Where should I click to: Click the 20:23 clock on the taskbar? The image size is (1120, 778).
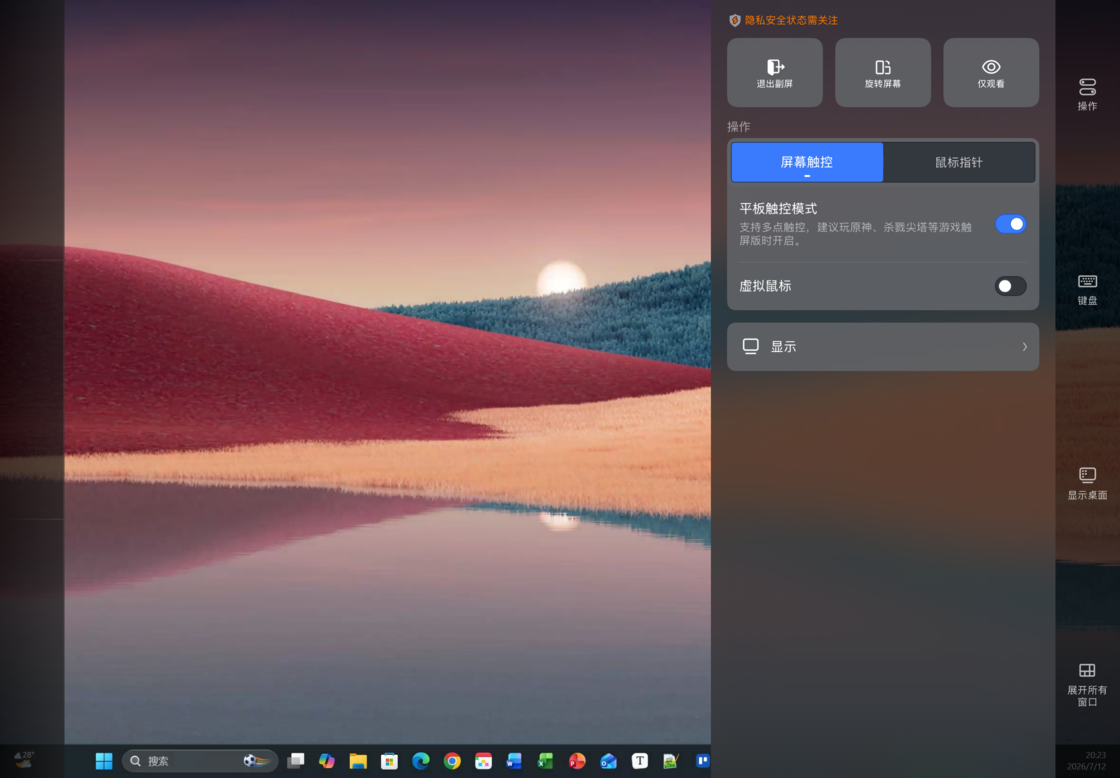pyautogui.click(x=1096, y=754)
